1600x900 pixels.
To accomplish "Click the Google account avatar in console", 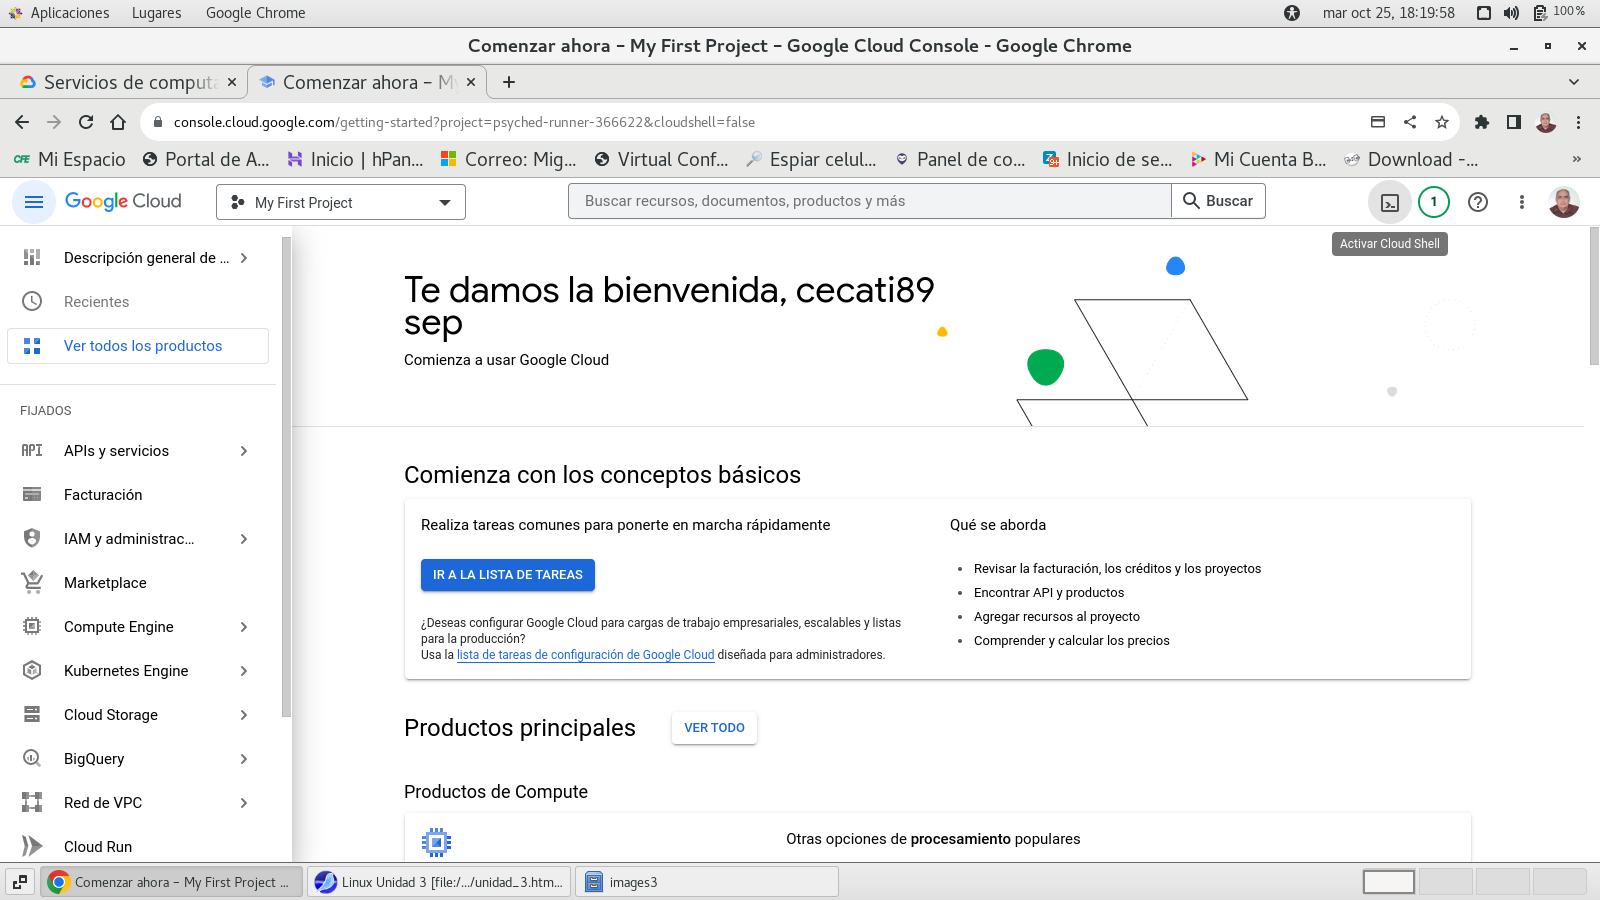I will (1563, 202).
